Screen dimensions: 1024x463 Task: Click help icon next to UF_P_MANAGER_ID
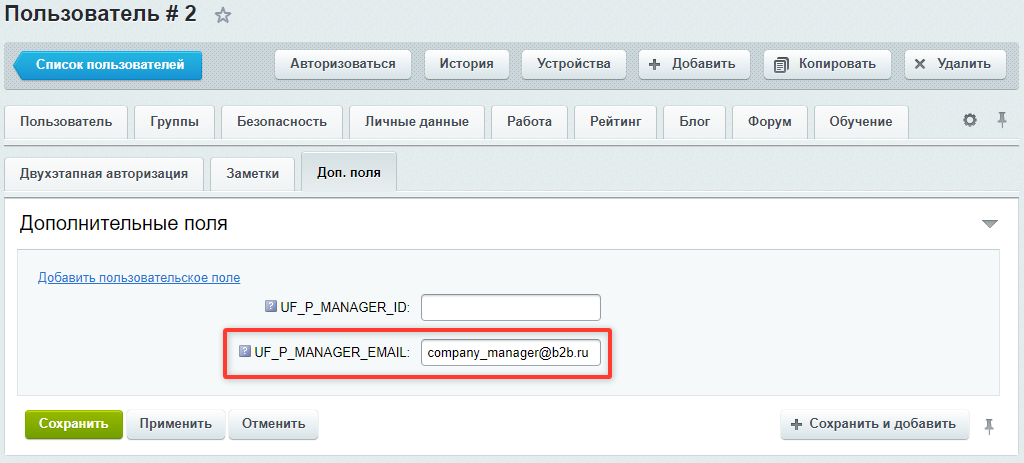[x=270, y=306]
